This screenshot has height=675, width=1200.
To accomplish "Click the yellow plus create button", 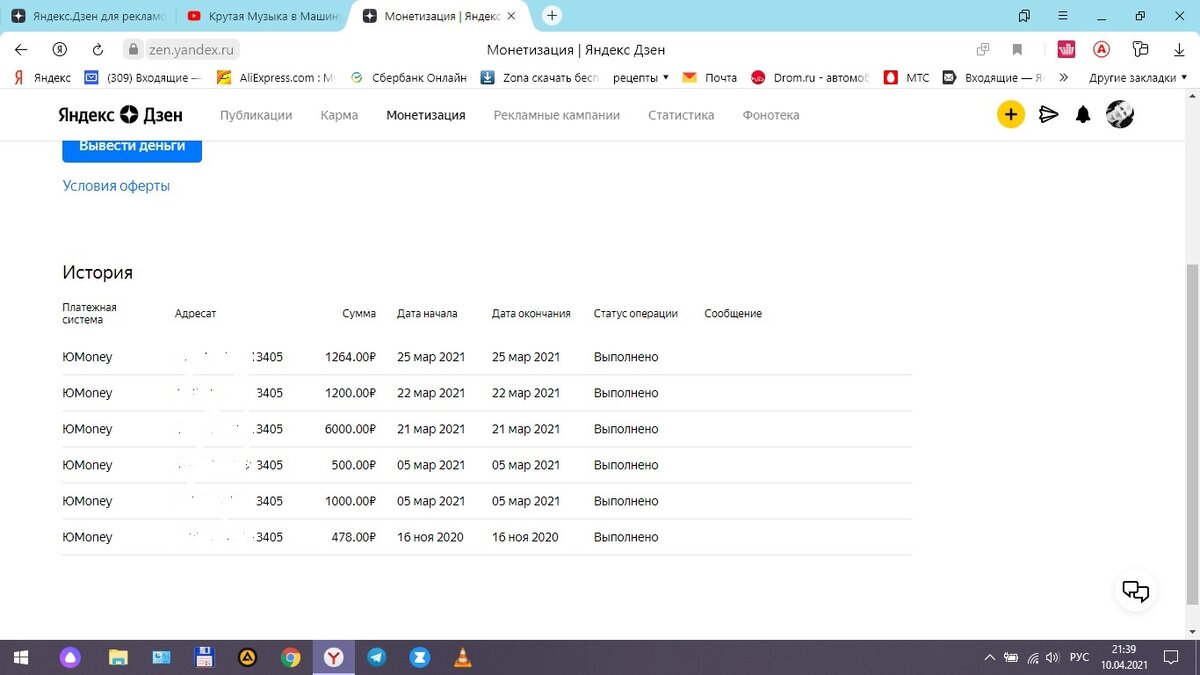I will pyautogui.click(x=1011, y=115).
